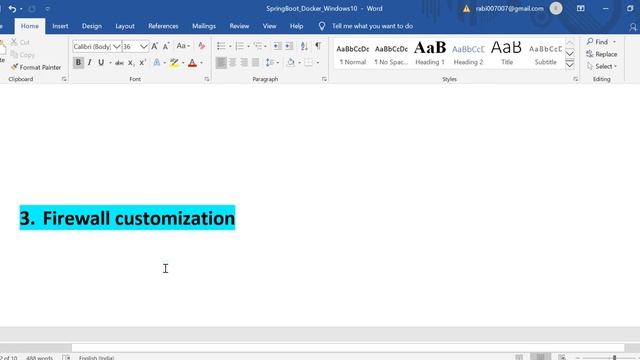Apply the Heading 2 style
Image resolution: width=640 pixels, height=360 pixels.
[468, 54]
